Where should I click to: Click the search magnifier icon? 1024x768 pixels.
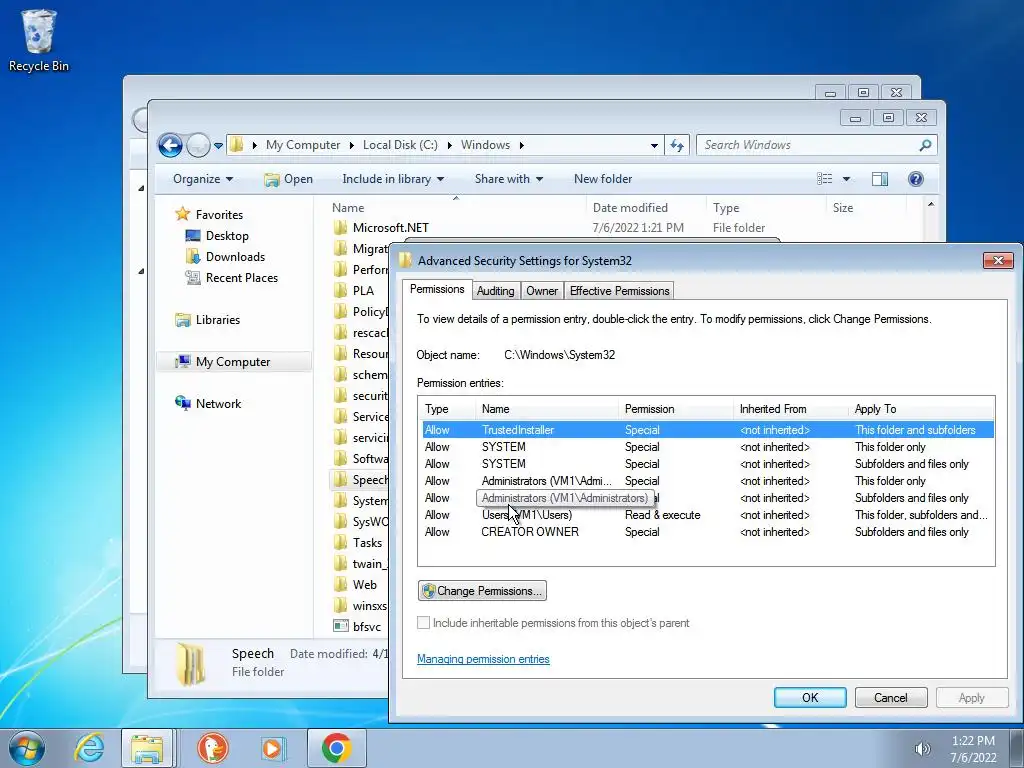(x=925, y=145)
